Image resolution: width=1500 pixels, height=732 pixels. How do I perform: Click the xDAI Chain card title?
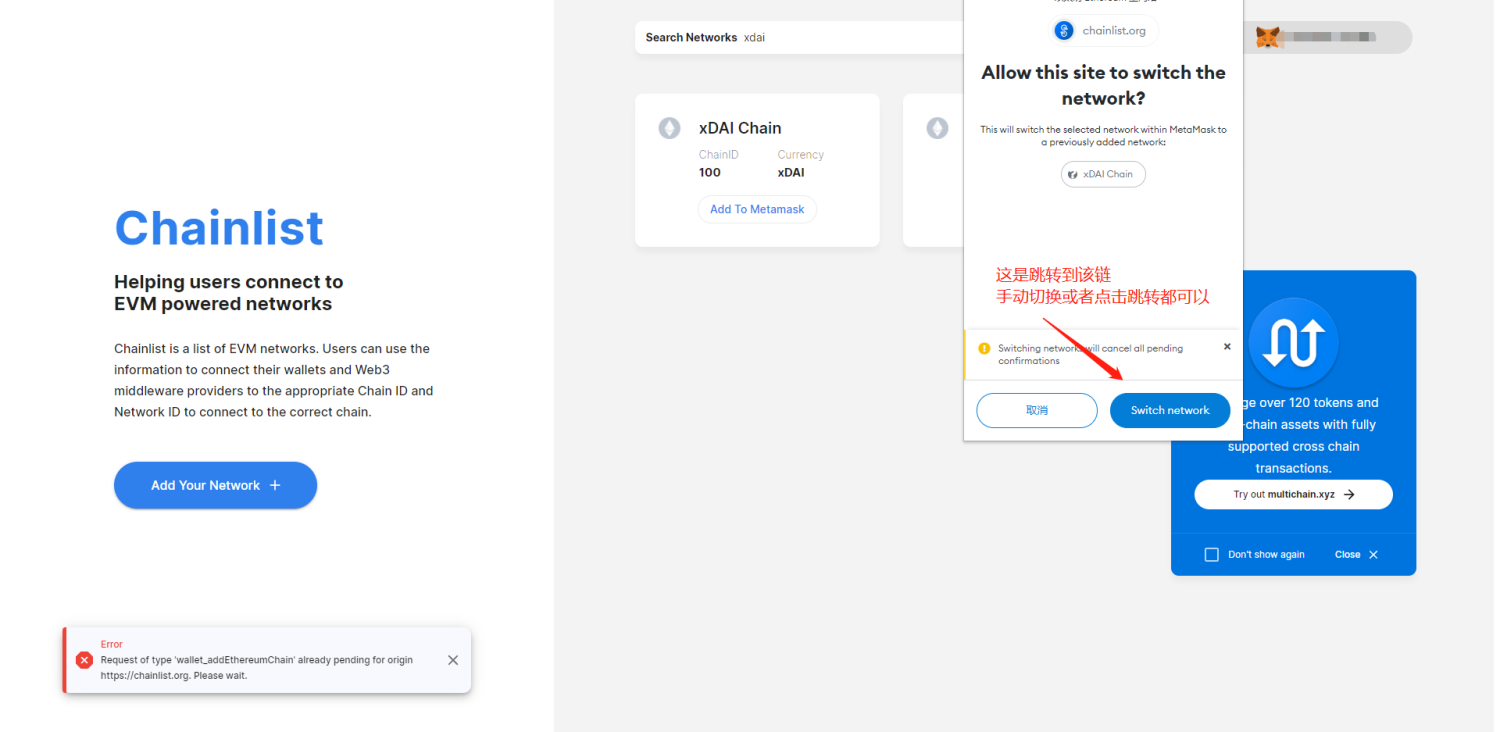tap(740, 128)
